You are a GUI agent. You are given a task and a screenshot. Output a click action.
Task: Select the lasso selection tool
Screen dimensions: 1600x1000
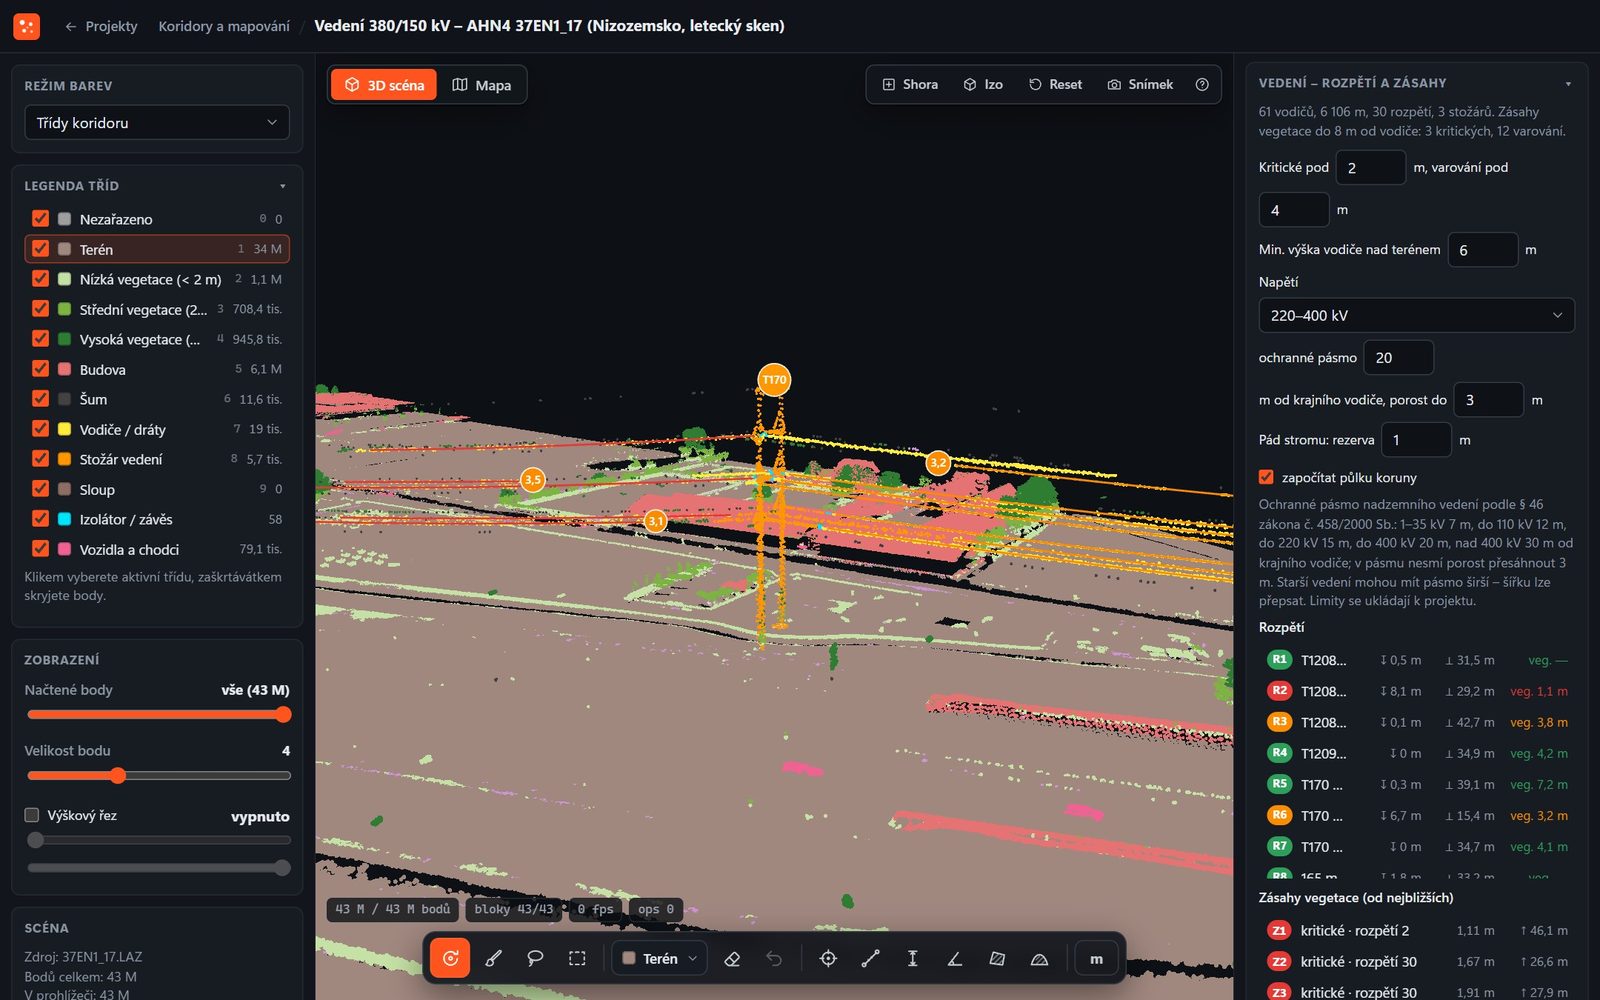(x=535, y=958)
